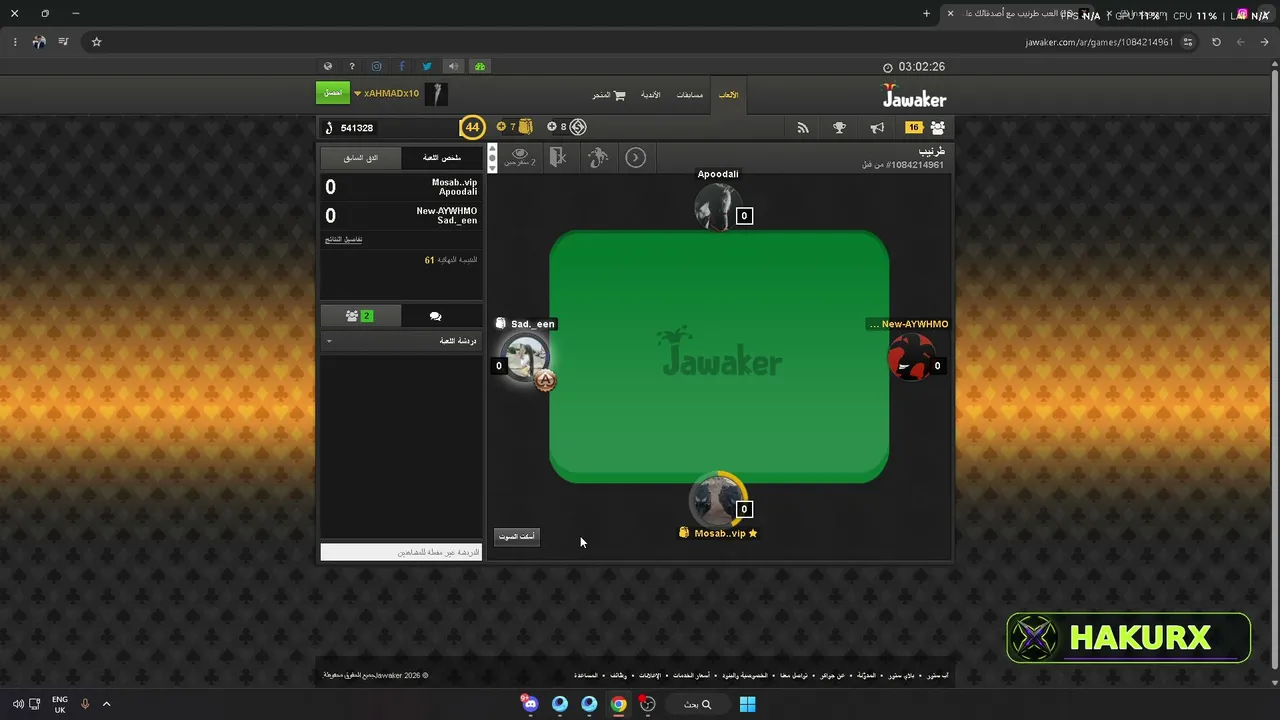The image size is (1280, 720).
Task: Open the store tab with cart icon
Action: pyautogui.click(x=608, y=95)
